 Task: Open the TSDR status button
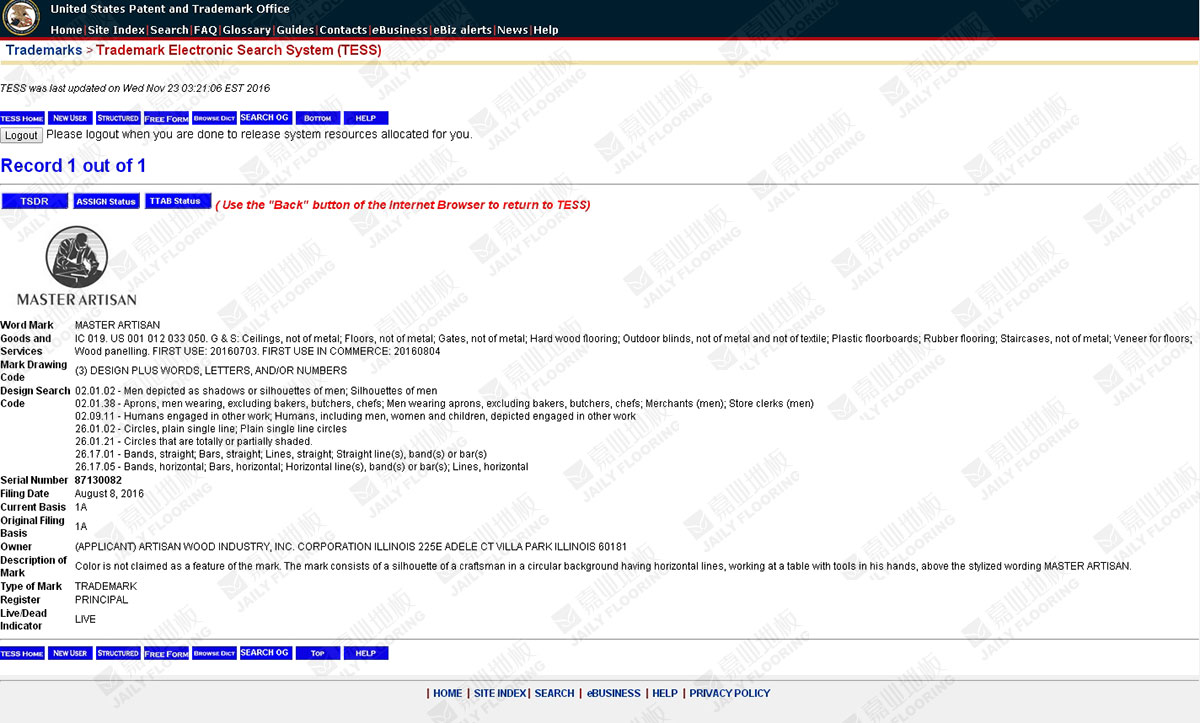click(x=35, y=201)
